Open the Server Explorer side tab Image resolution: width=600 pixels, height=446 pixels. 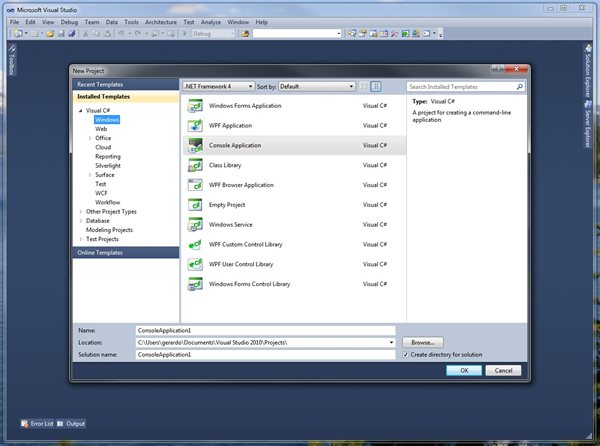588,124
